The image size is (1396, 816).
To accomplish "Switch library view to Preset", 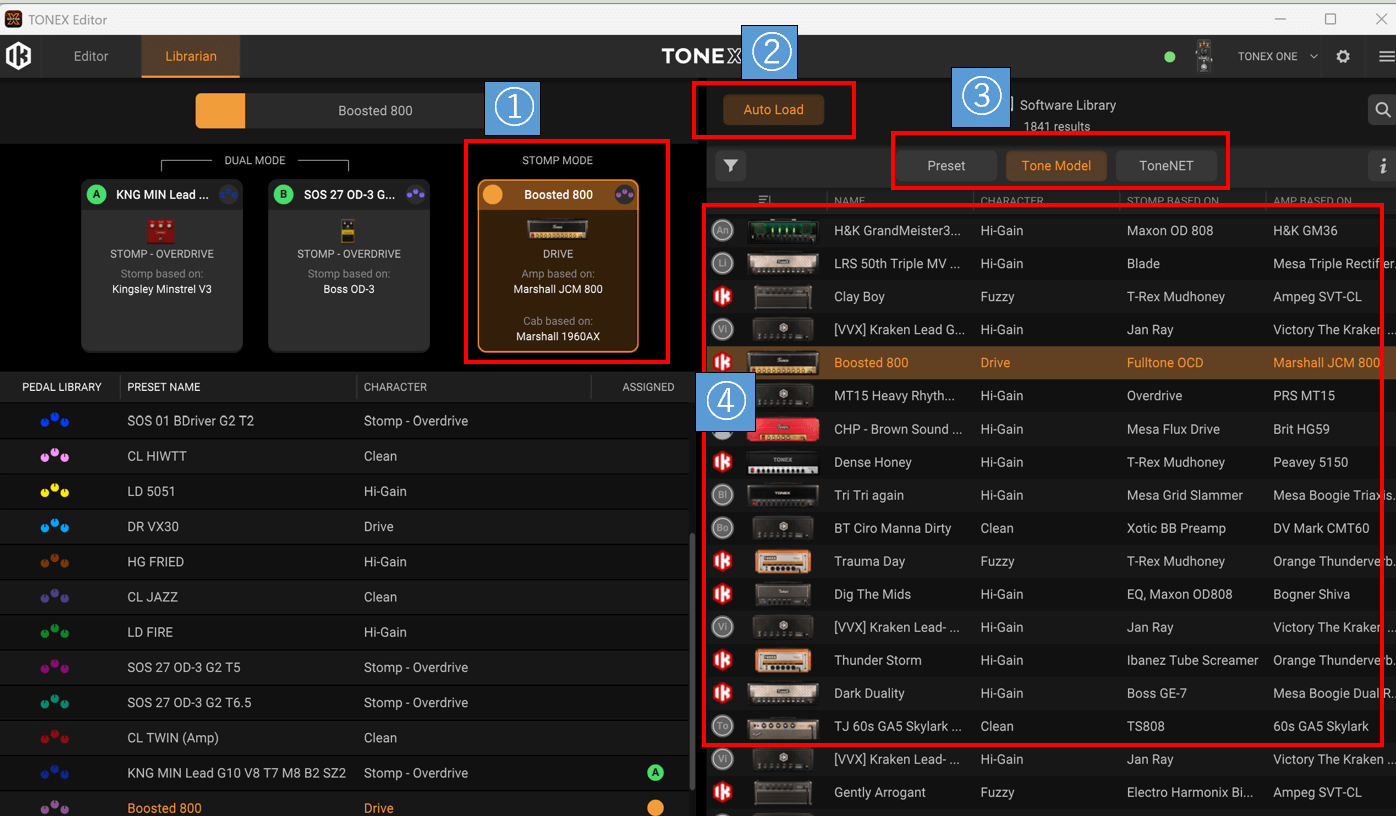I will (x=946, y=166).
